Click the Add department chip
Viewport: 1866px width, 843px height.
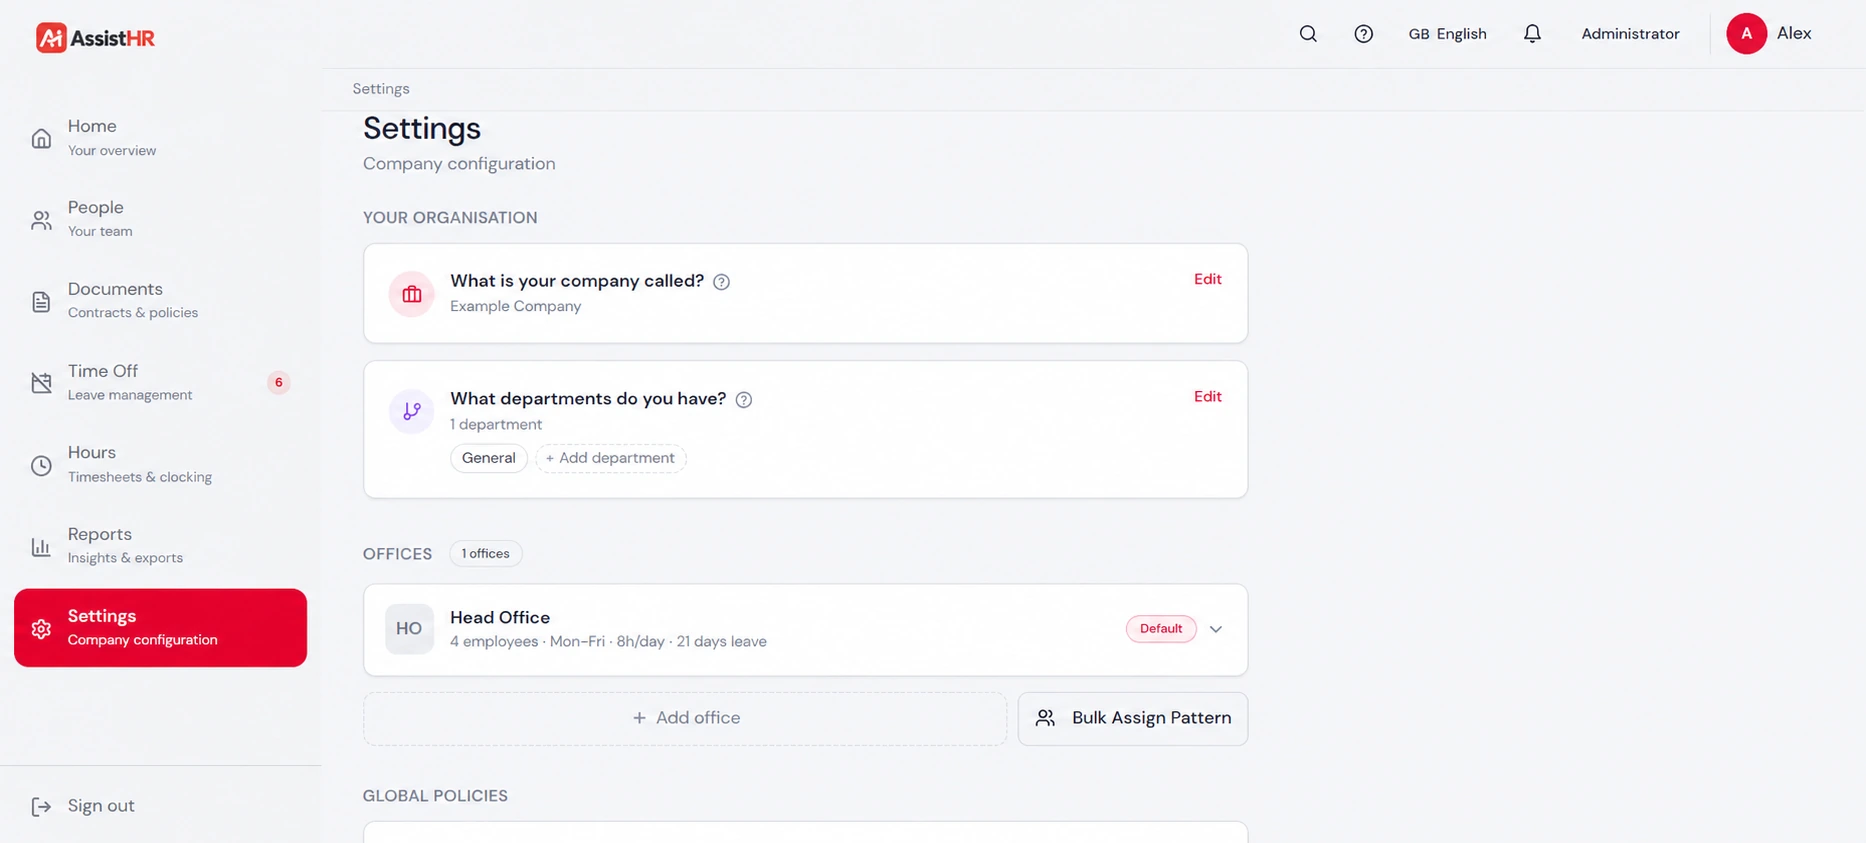click(610, 458)
